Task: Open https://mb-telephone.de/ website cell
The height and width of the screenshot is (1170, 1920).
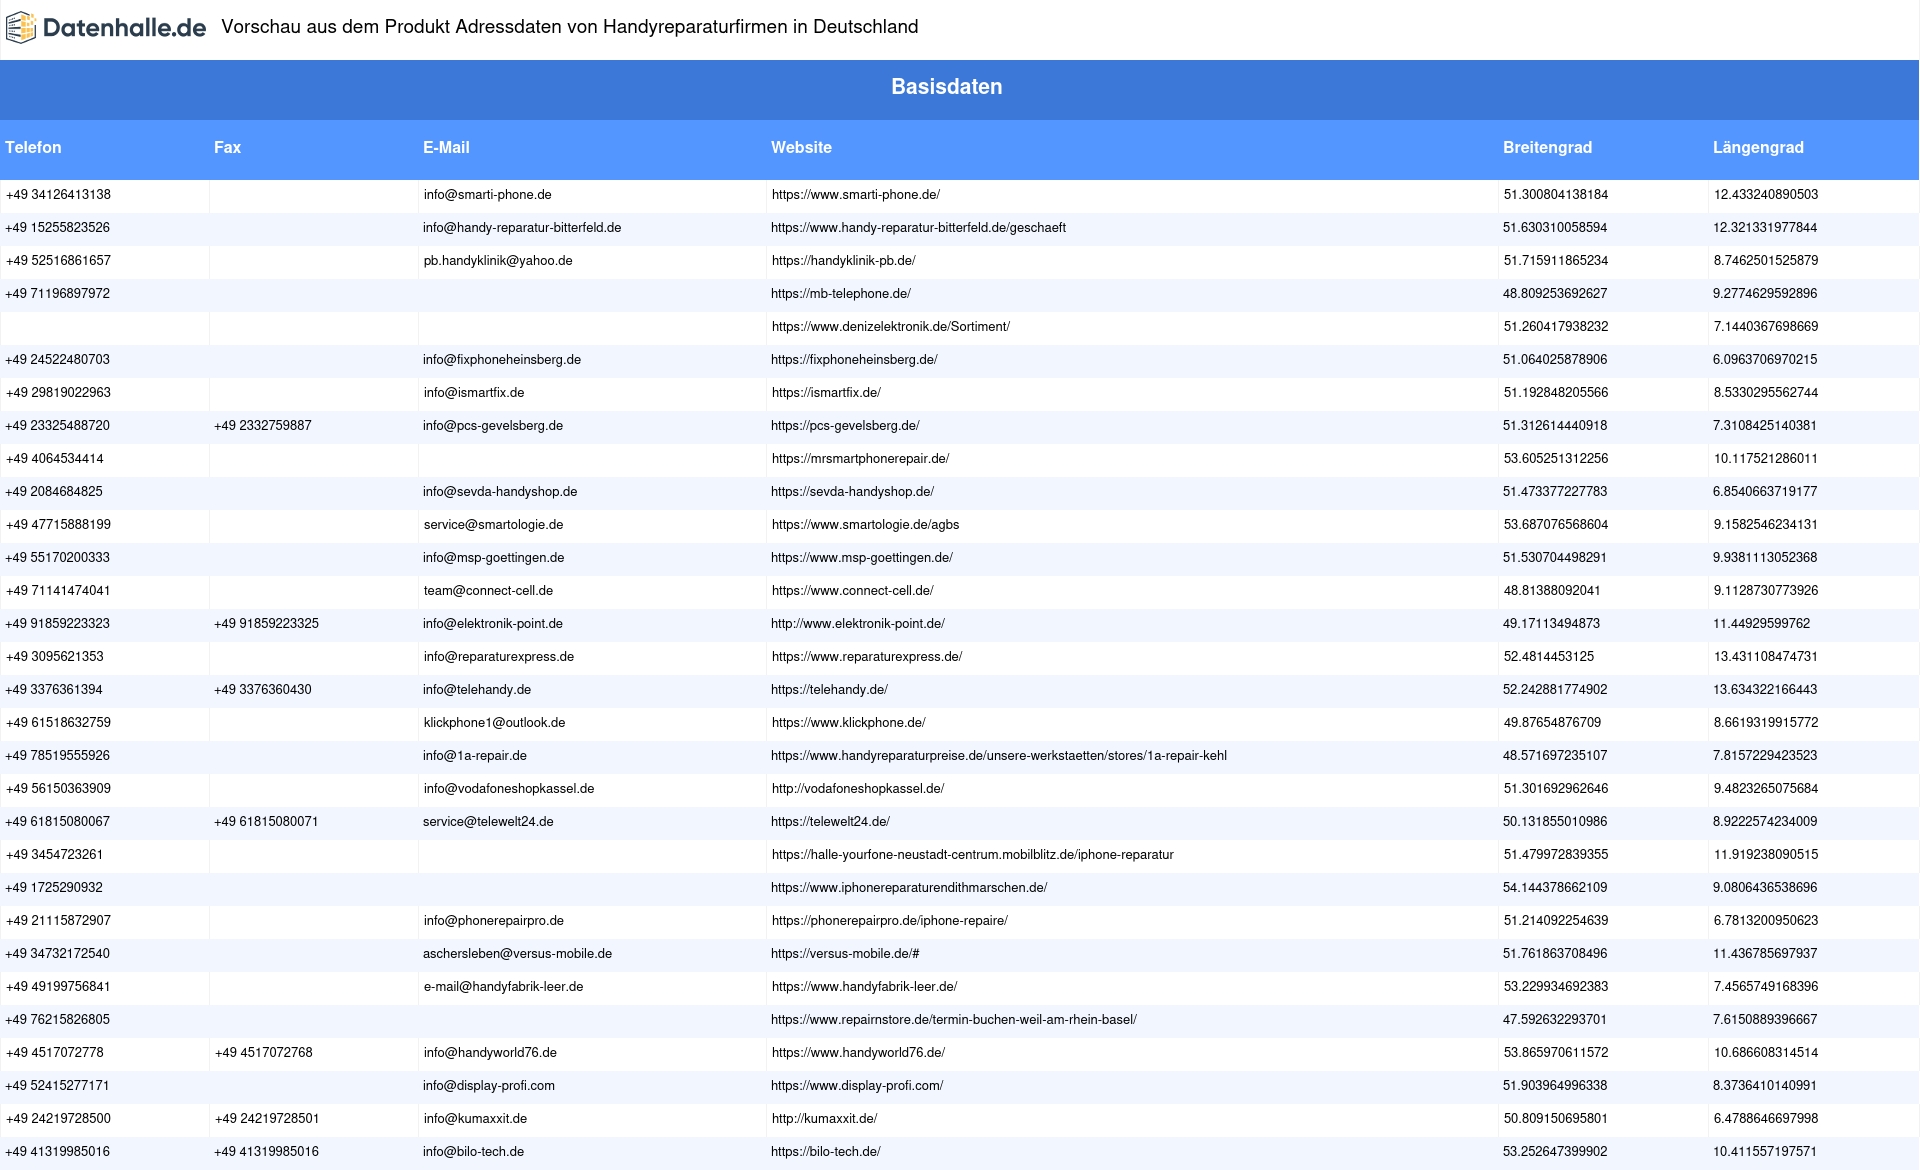Action: pos(841,294)
